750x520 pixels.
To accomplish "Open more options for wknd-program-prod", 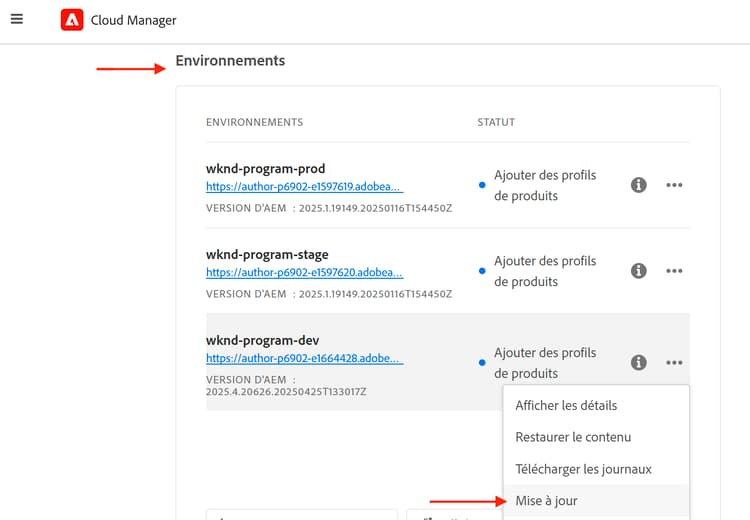I will [x=674, y=185].
